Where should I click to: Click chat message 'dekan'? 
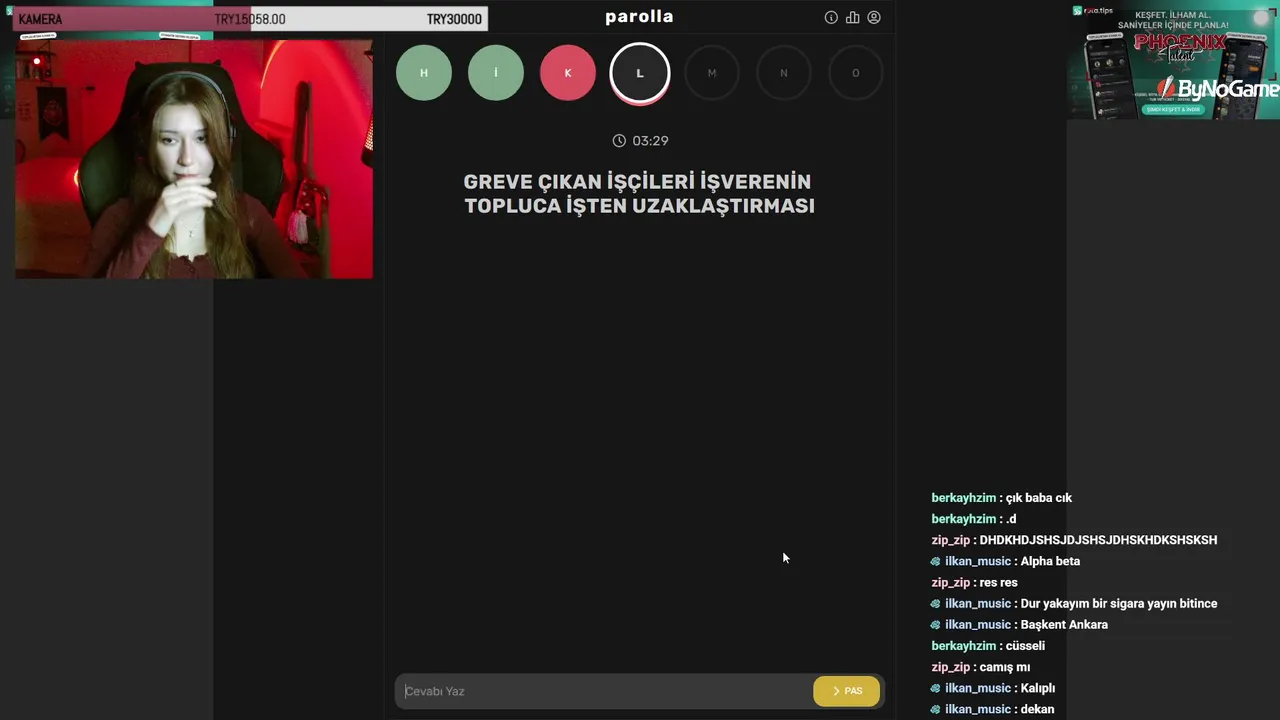[x=1037, y=709]
